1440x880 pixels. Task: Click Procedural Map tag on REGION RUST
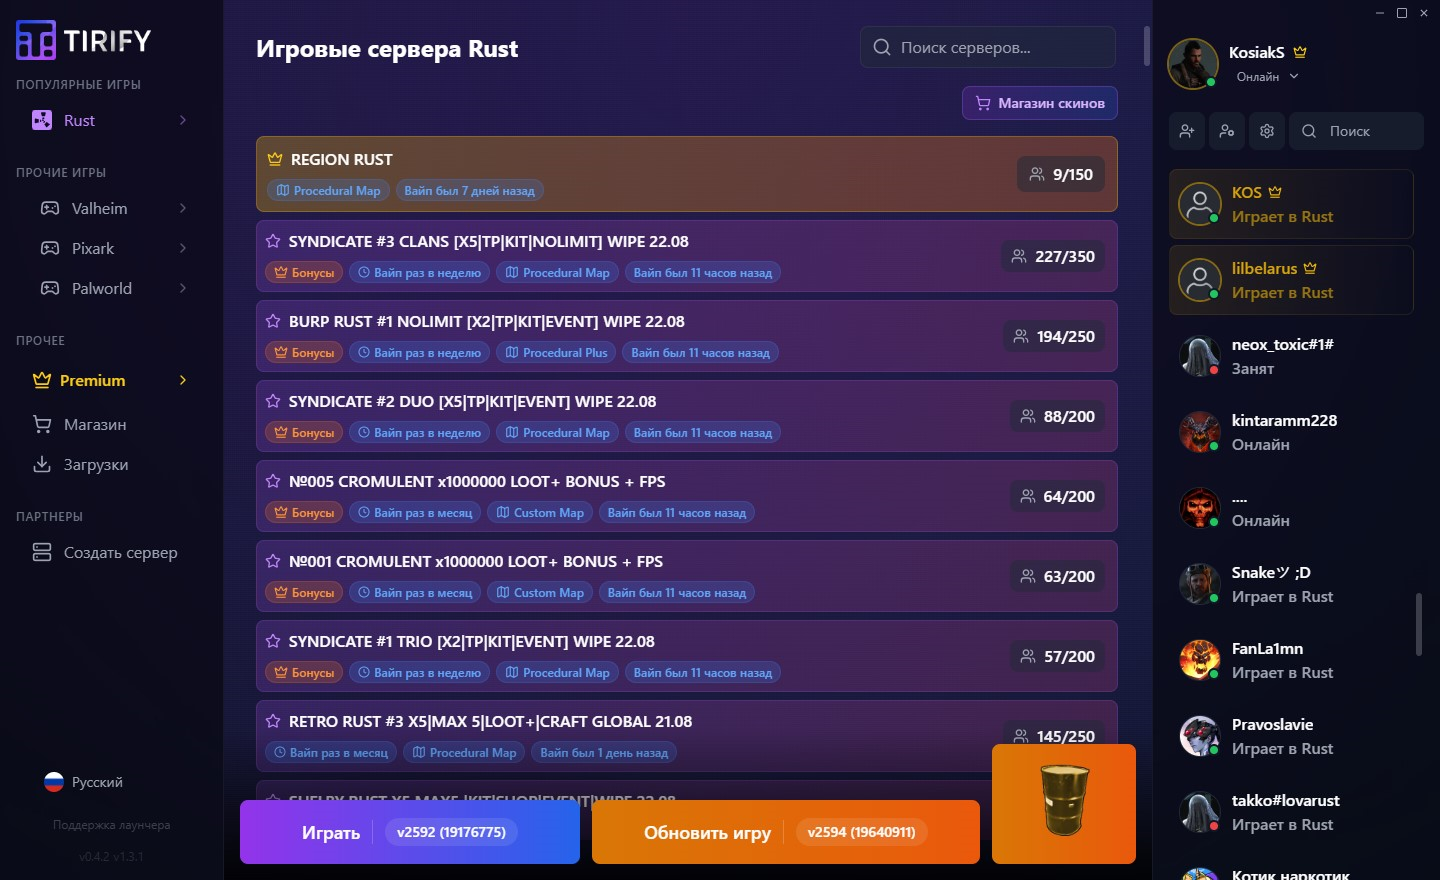pos(328,191)
